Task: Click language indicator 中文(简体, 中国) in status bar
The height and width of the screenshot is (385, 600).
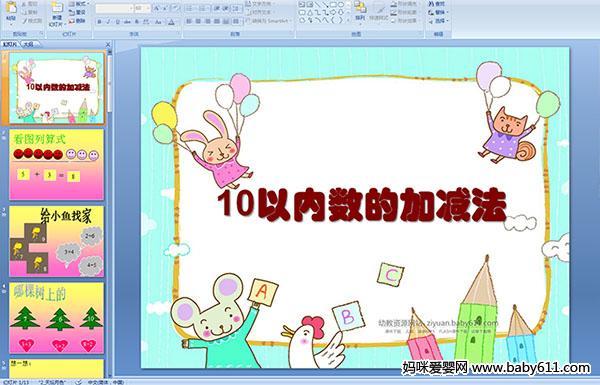Action: (106, 382)
